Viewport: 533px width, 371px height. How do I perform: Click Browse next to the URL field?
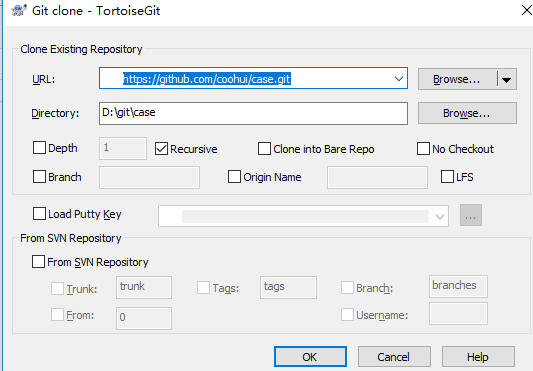click(x=457, y=80)
